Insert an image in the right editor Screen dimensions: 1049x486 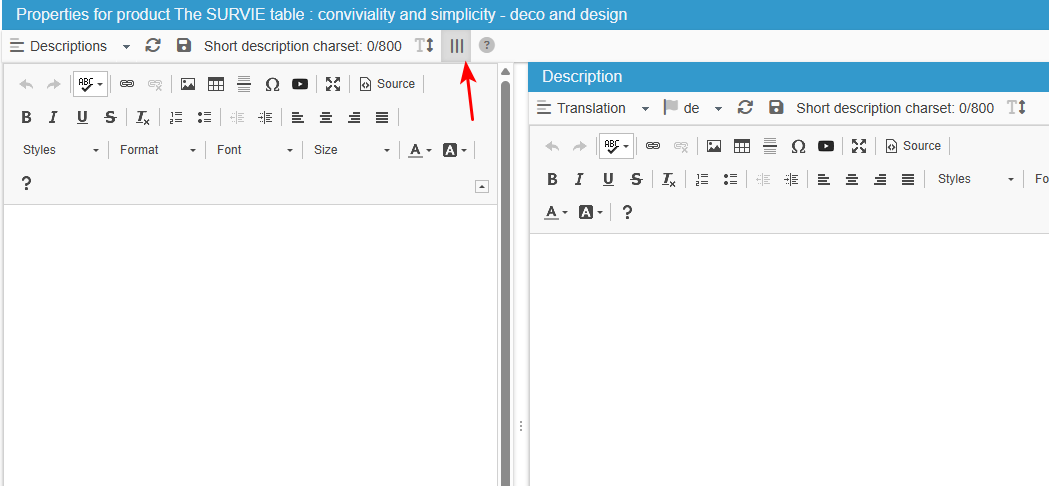(714, 146)
